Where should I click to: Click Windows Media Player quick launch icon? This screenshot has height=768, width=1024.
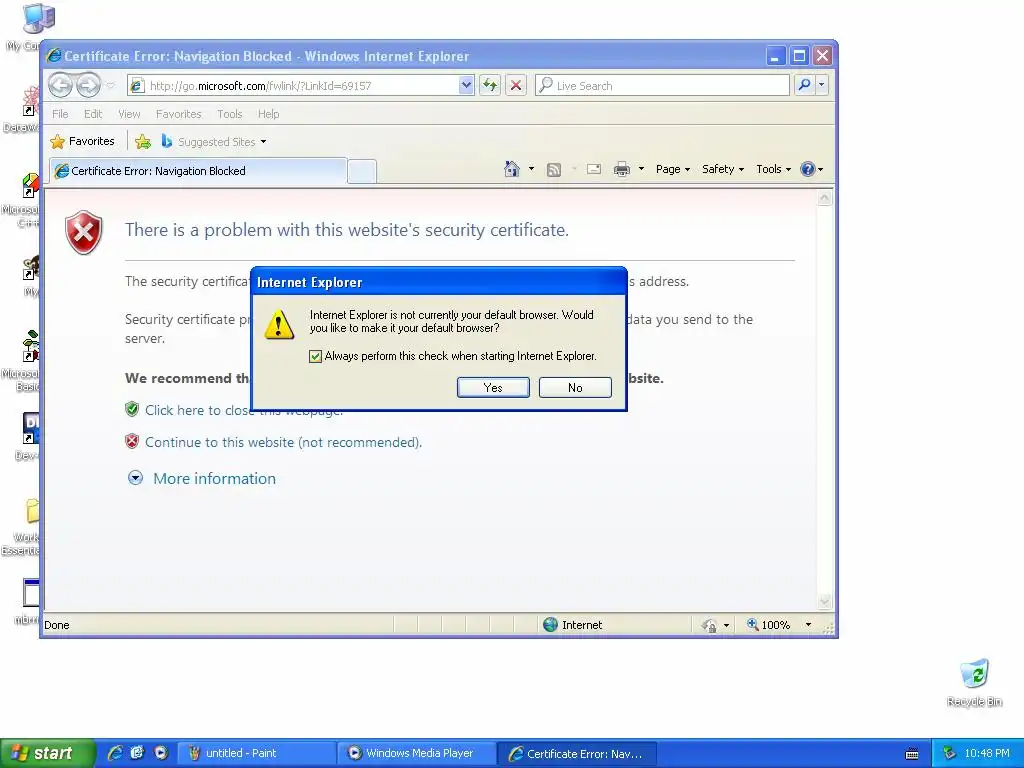161,753
